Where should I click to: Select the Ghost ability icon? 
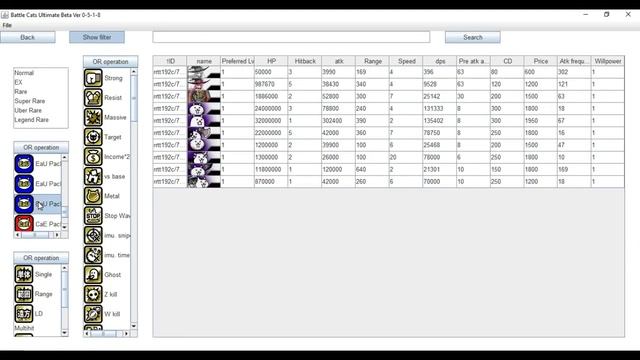click(x=93, y=275)
